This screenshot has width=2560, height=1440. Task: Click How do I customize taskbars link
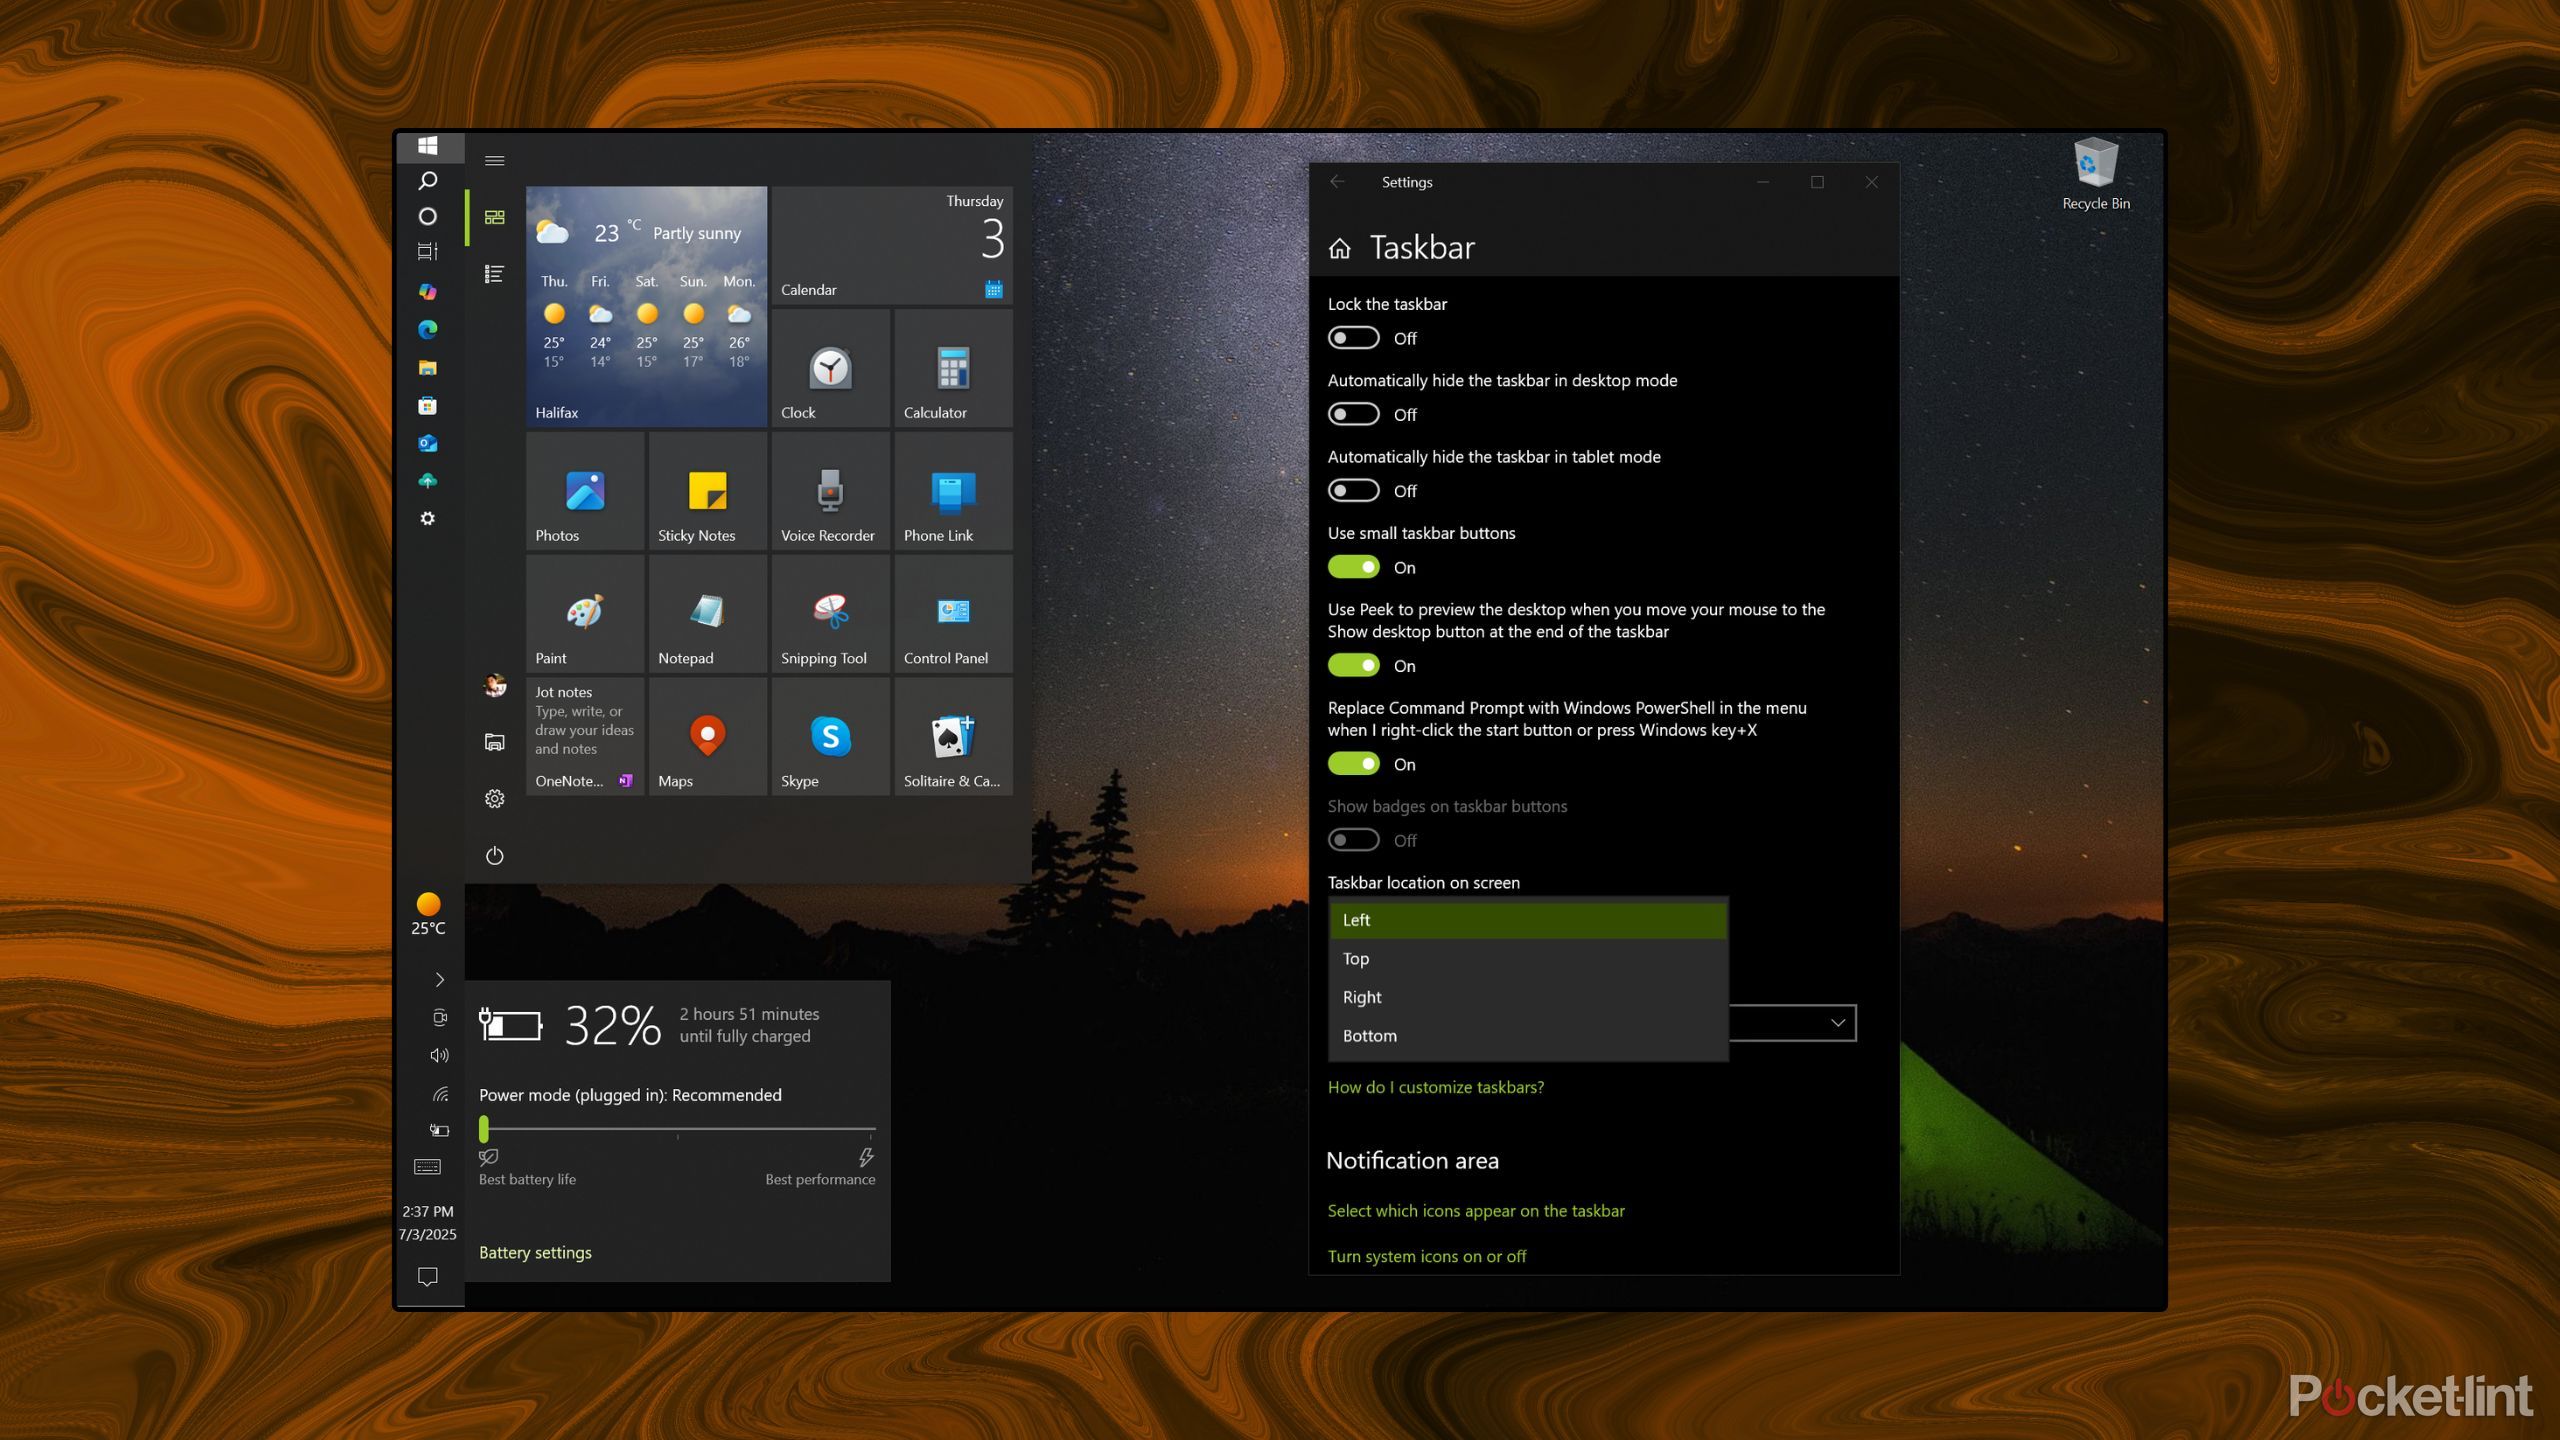tap(1435, 1088)
